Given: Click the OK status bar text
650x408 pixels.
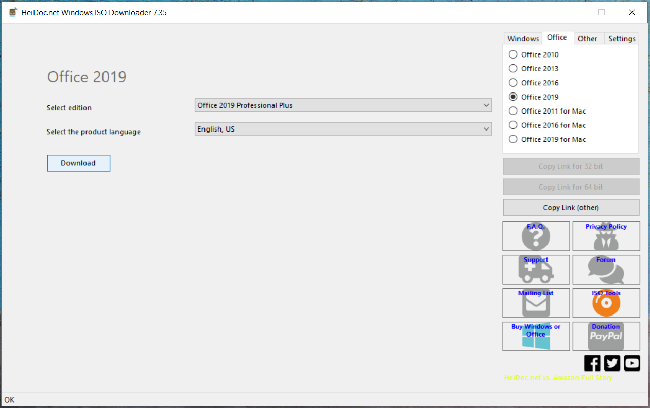Looking at the screenshot, I should (x=10, y=400).
